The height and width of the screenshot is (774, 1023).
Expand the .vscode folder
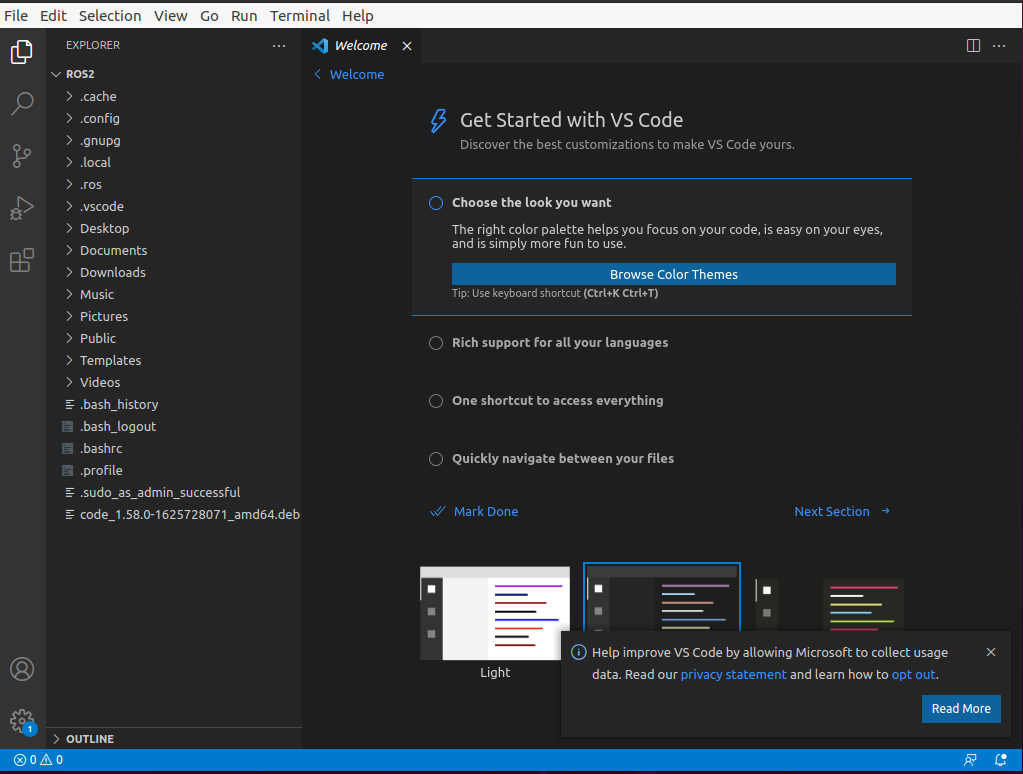(101, 207)
